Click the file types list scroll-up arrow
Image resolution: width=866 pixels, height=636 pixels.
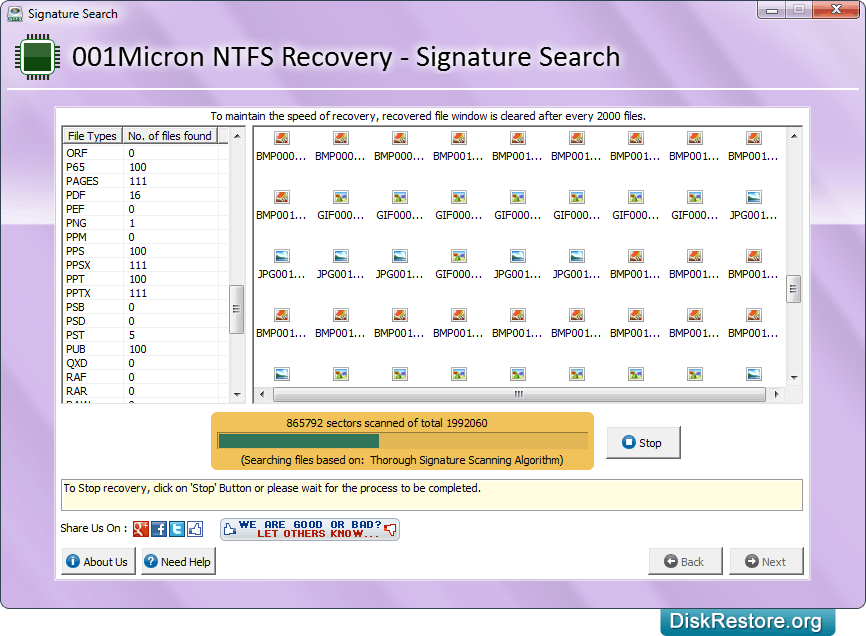237,136
